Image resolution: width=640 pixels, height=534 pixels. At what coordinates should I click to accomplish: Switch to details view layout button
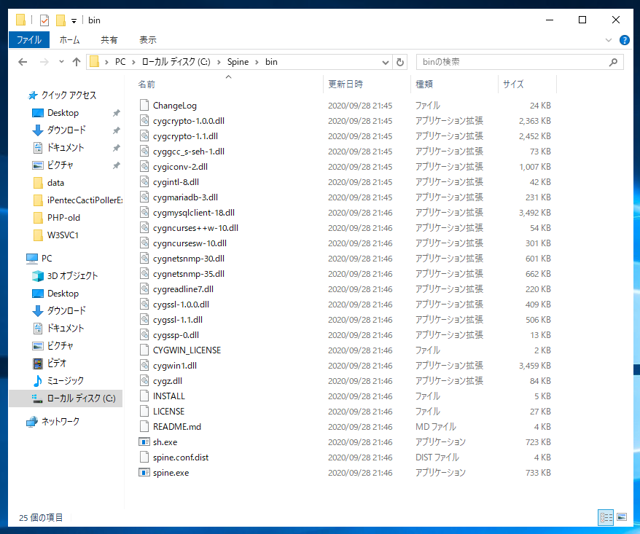coord(606,518)
